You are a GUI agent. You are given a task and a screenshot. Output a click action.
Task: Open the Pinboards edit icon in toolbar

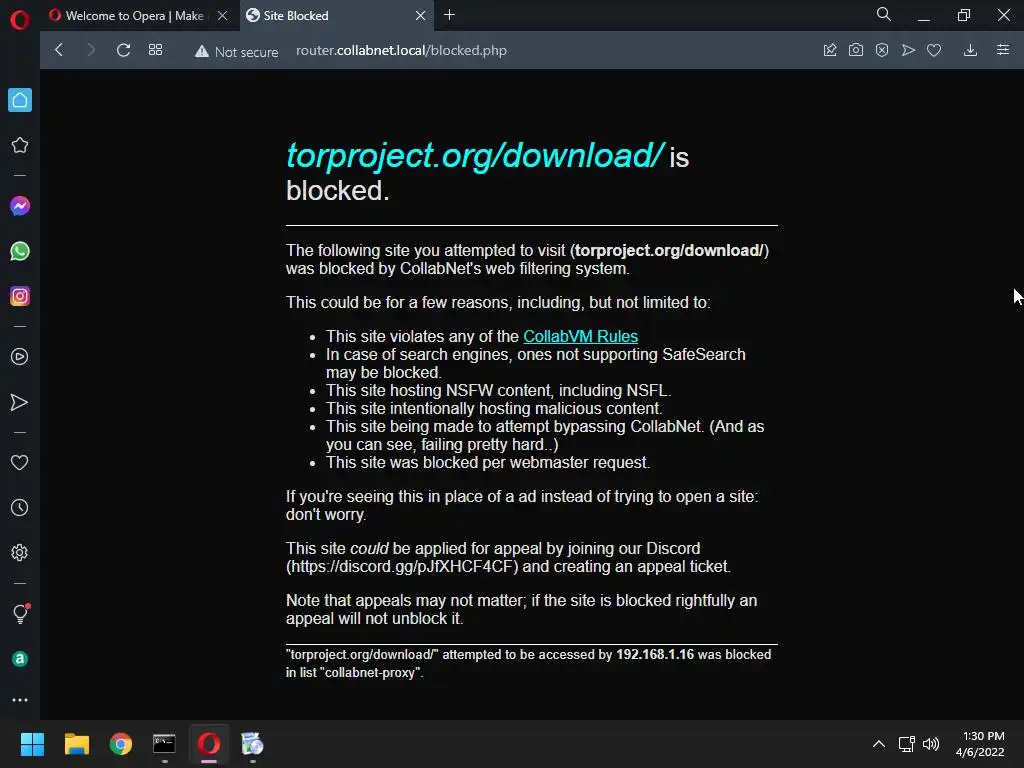(830, 50)
